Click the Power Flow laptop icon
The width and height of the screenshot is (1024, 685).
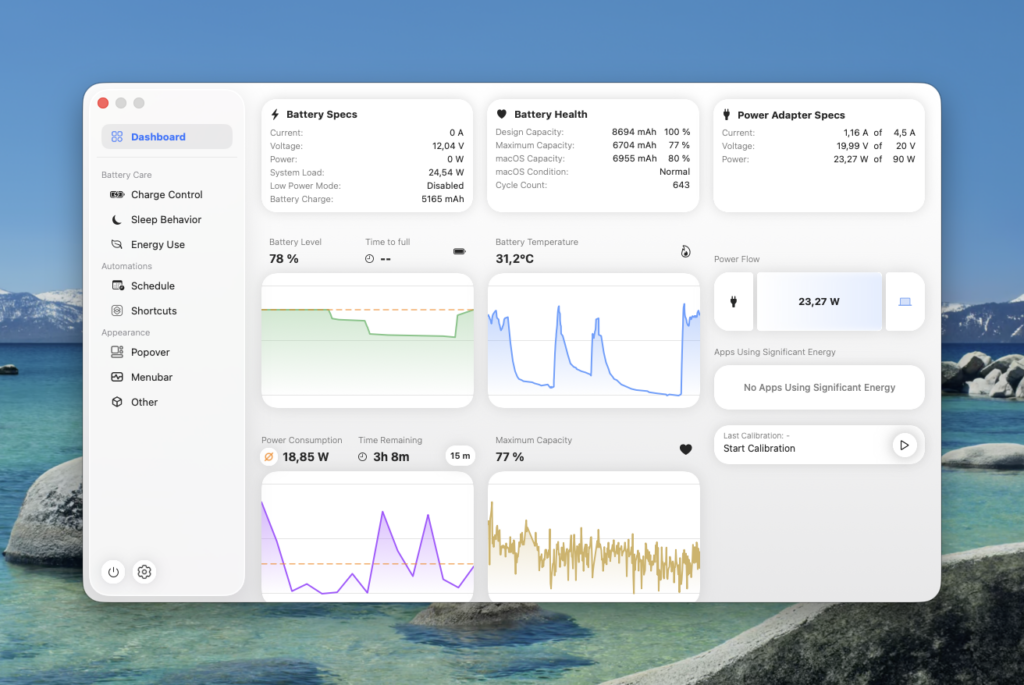click(904, 302)
